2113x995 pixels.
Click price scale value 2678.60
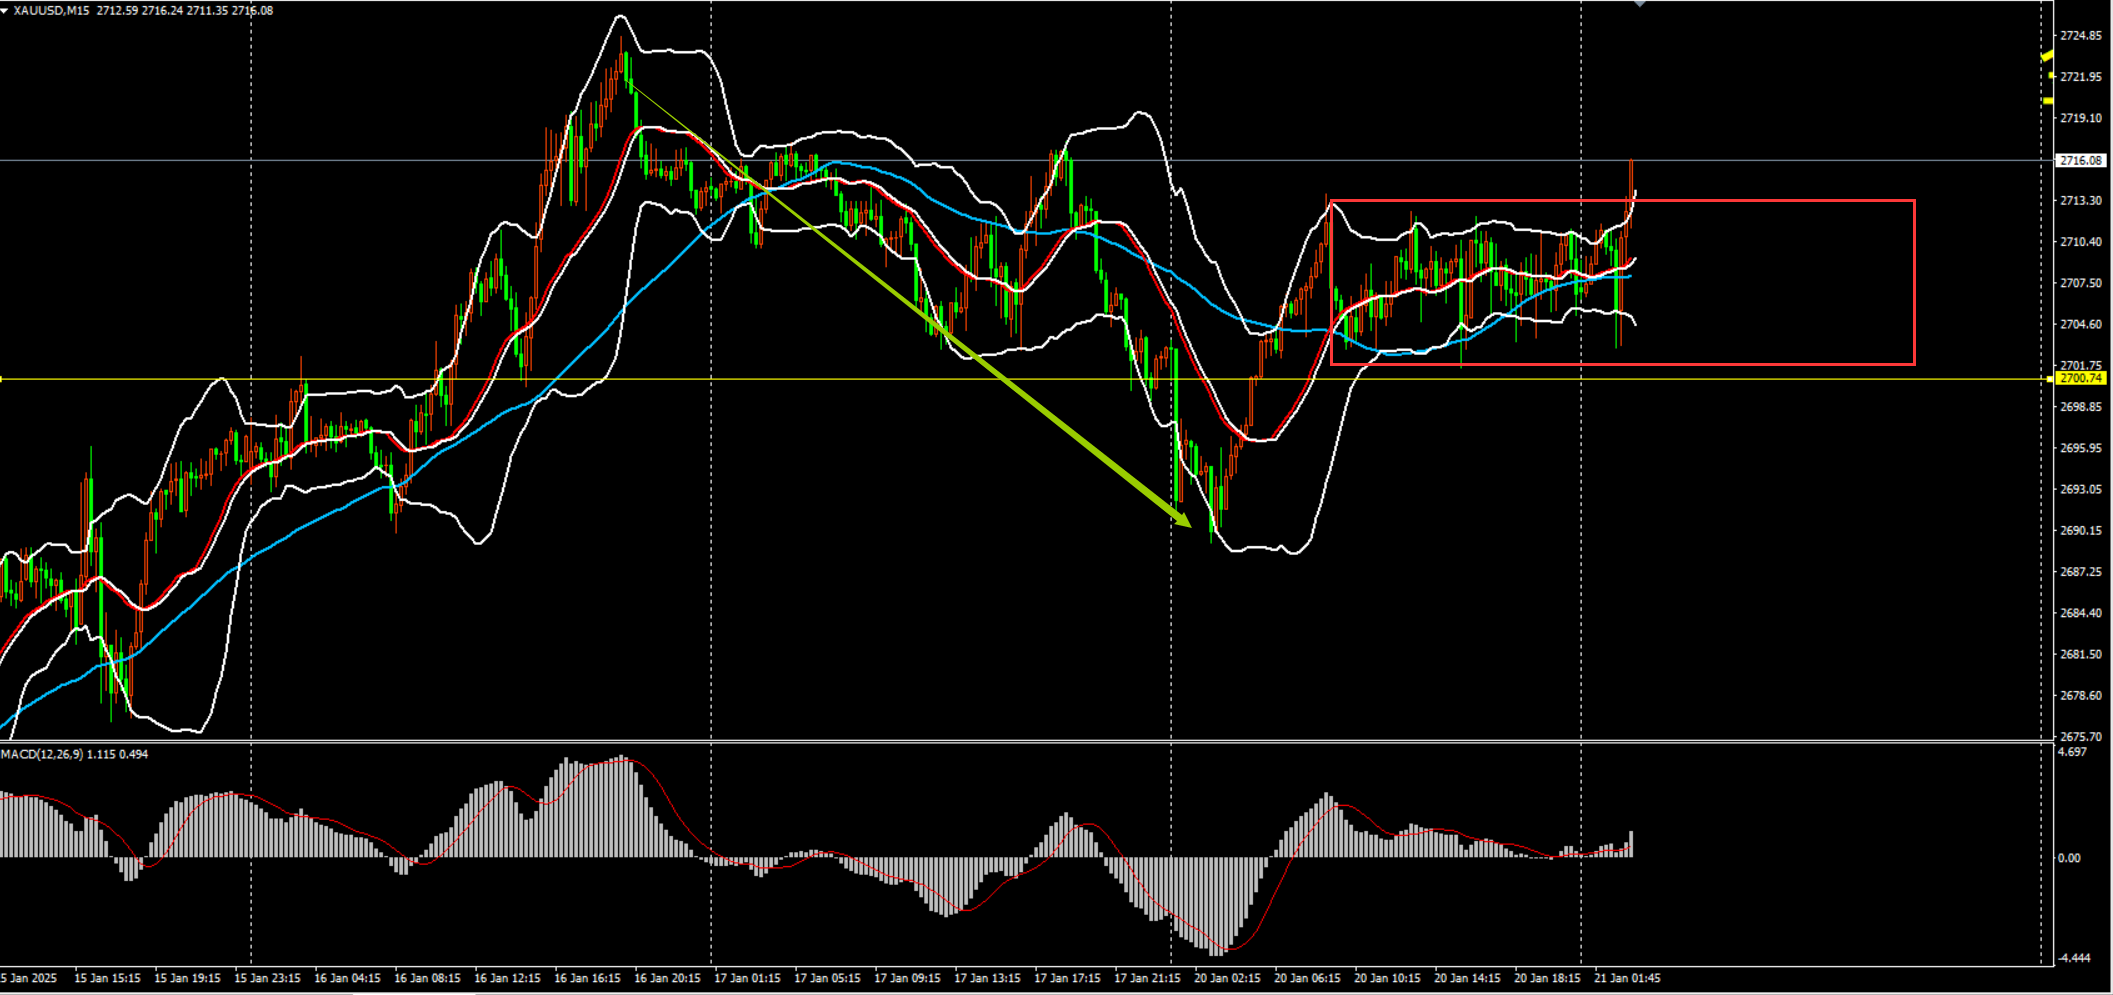pos(2080,695)
